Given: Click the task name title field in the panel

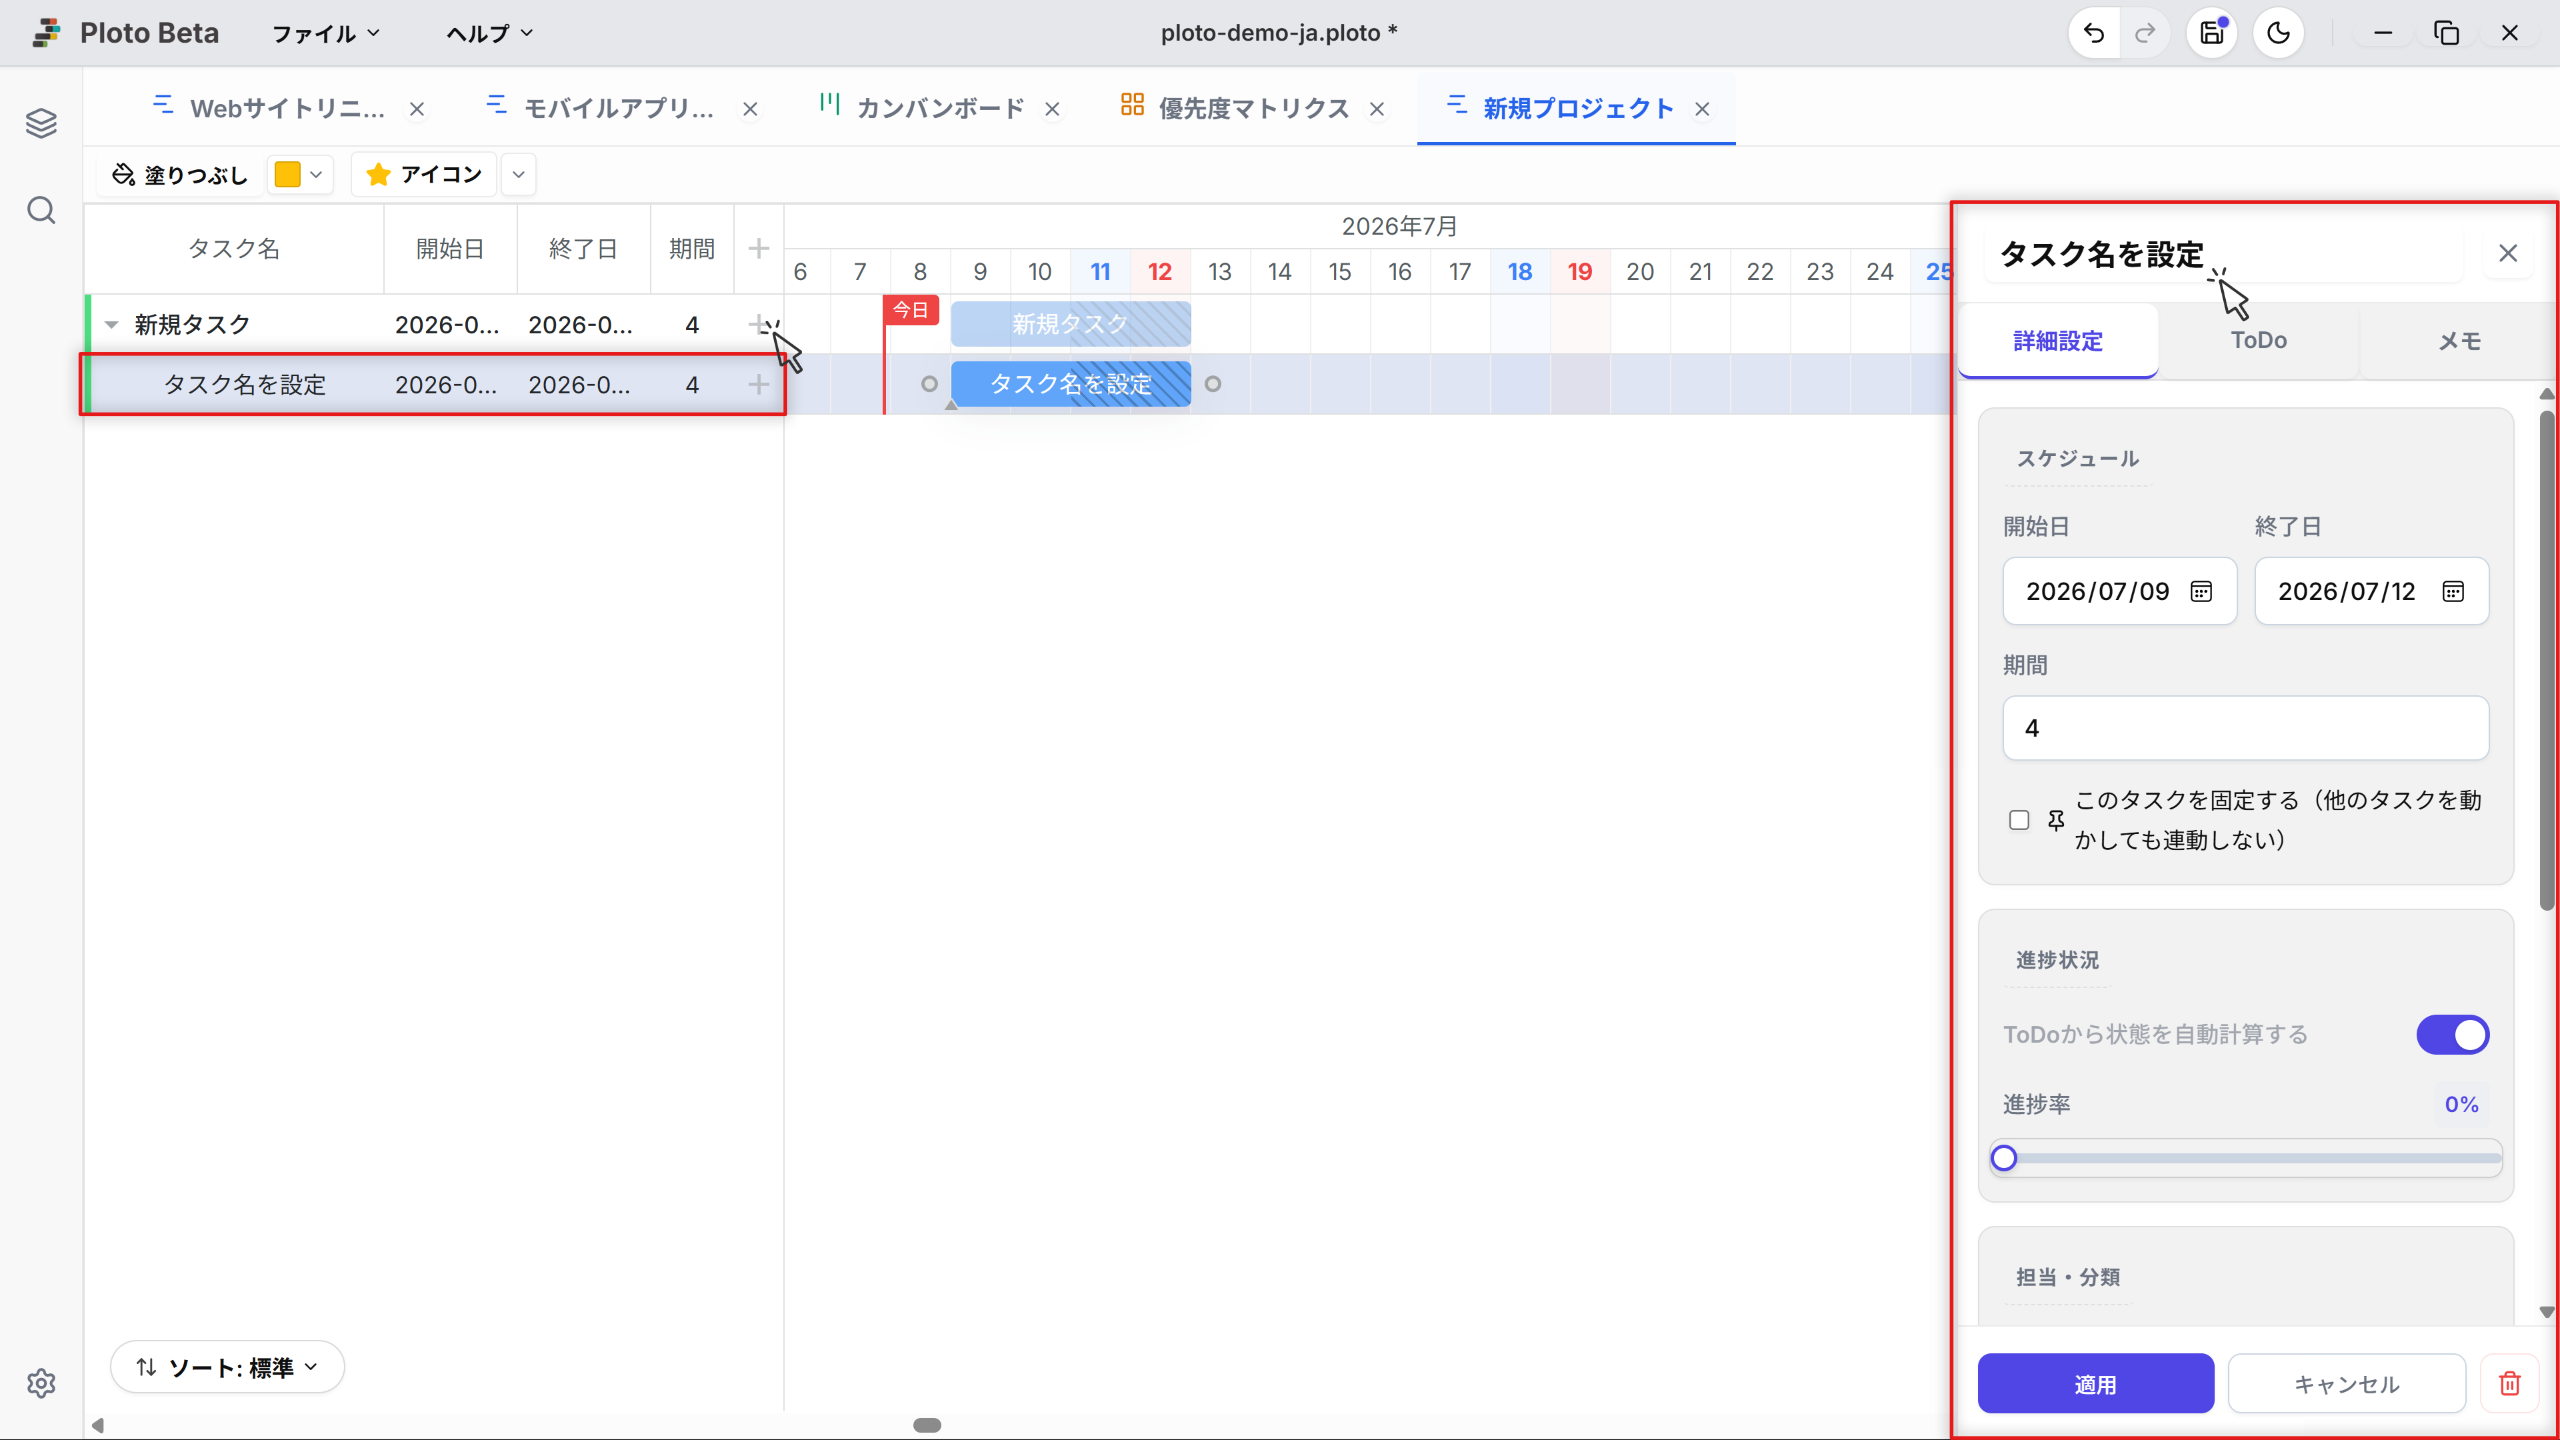Looking at the screenshot, I should (x=2224, y=254).
